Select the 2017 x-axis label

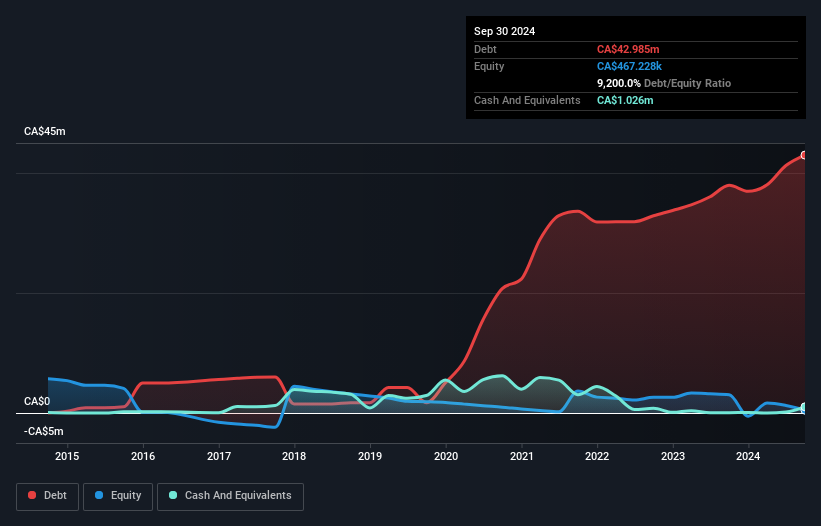pos(219,456)
